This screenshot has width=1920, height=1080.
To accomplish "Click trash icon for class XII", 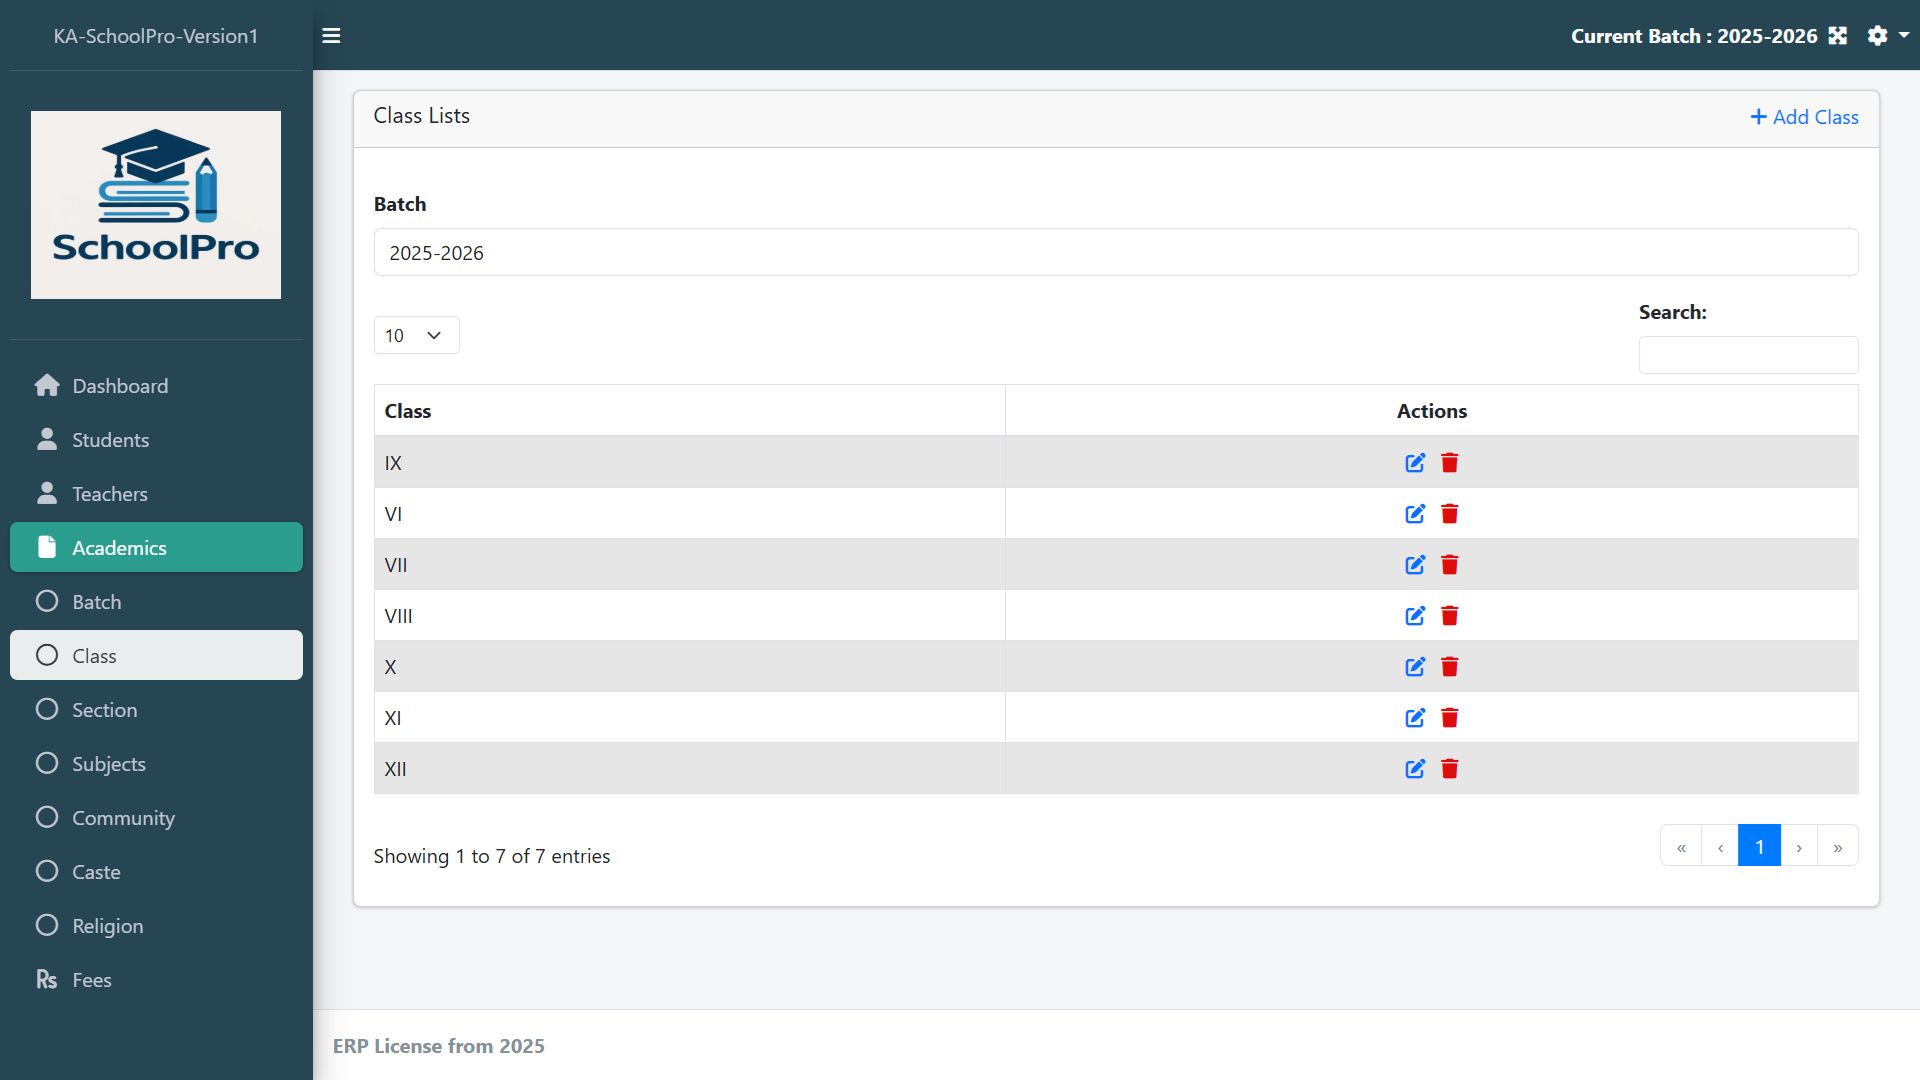I will pyautogui.click(x=1449, y=769).
